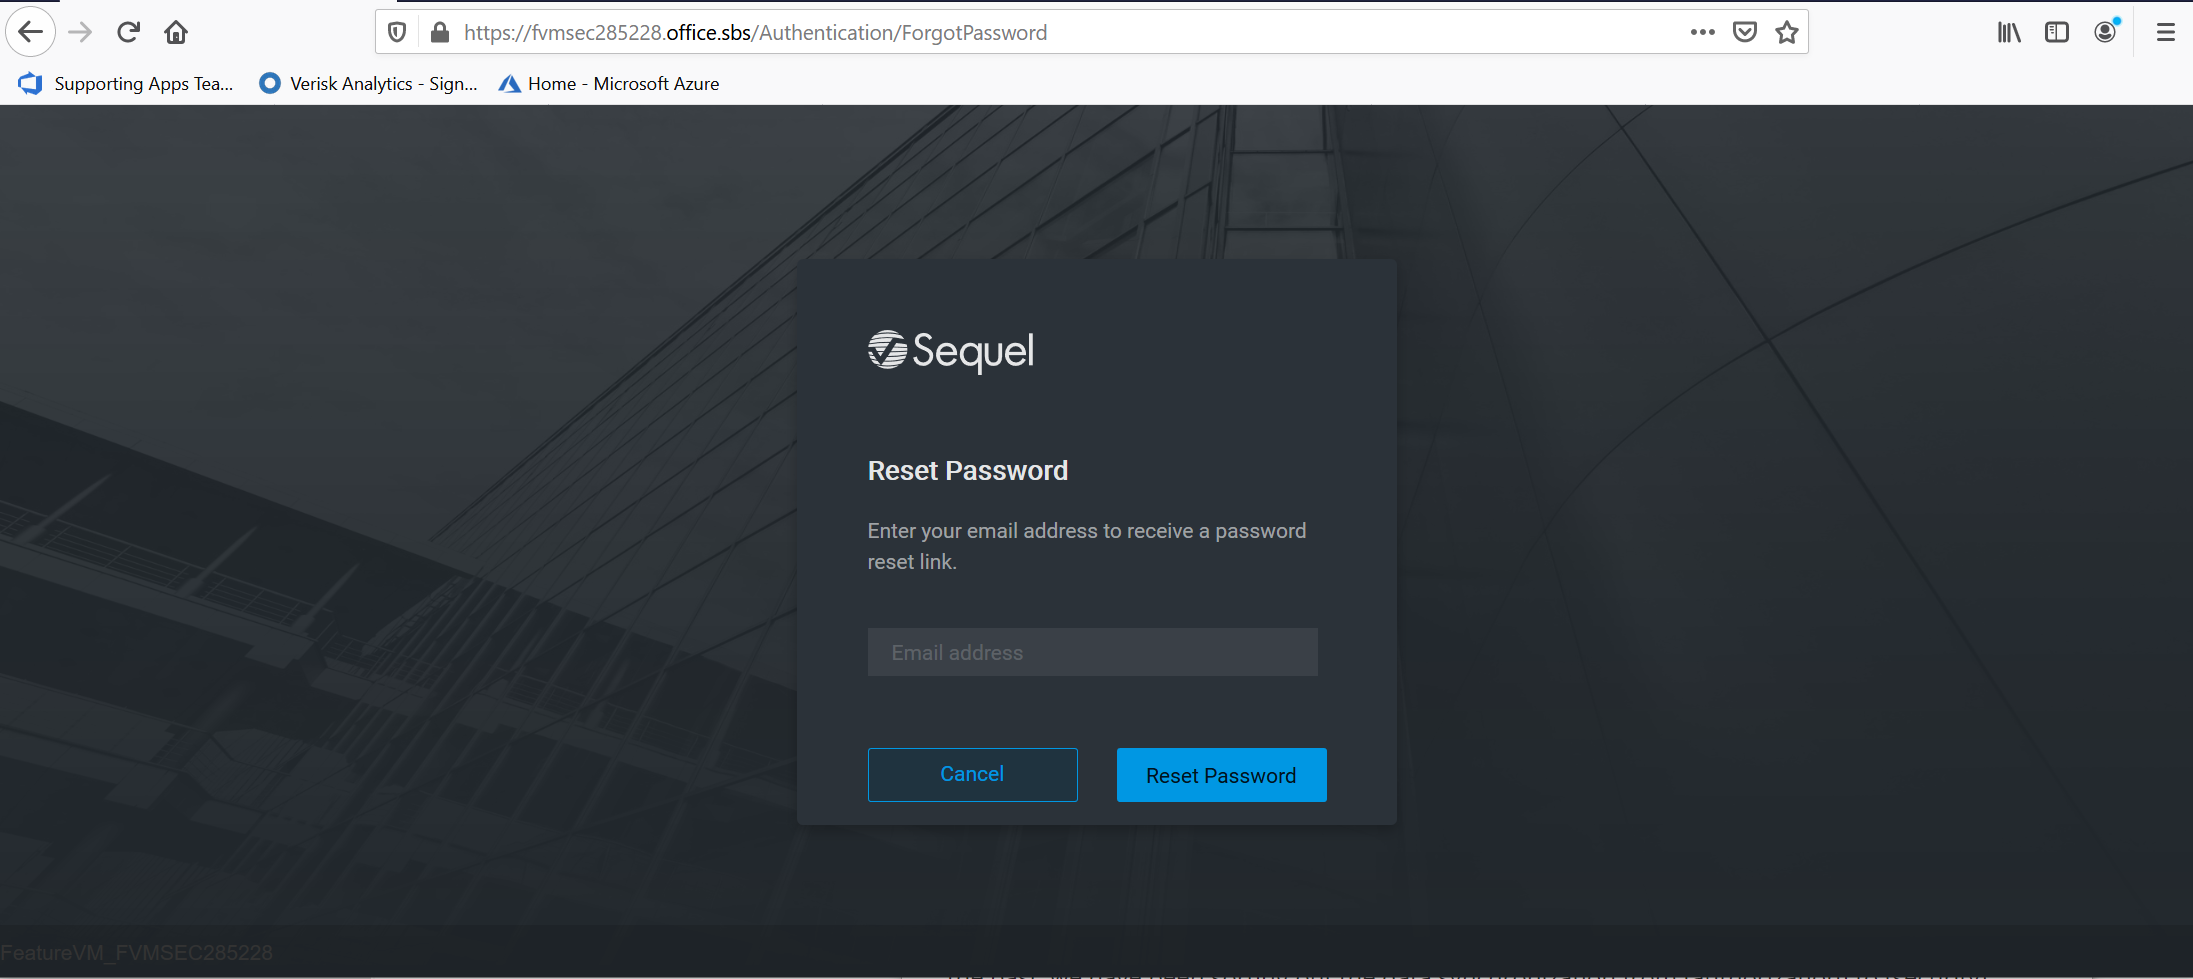Open the tracking protection shield icon
Viewport: 2193px width, 979px height.
(x=397, y=32)
